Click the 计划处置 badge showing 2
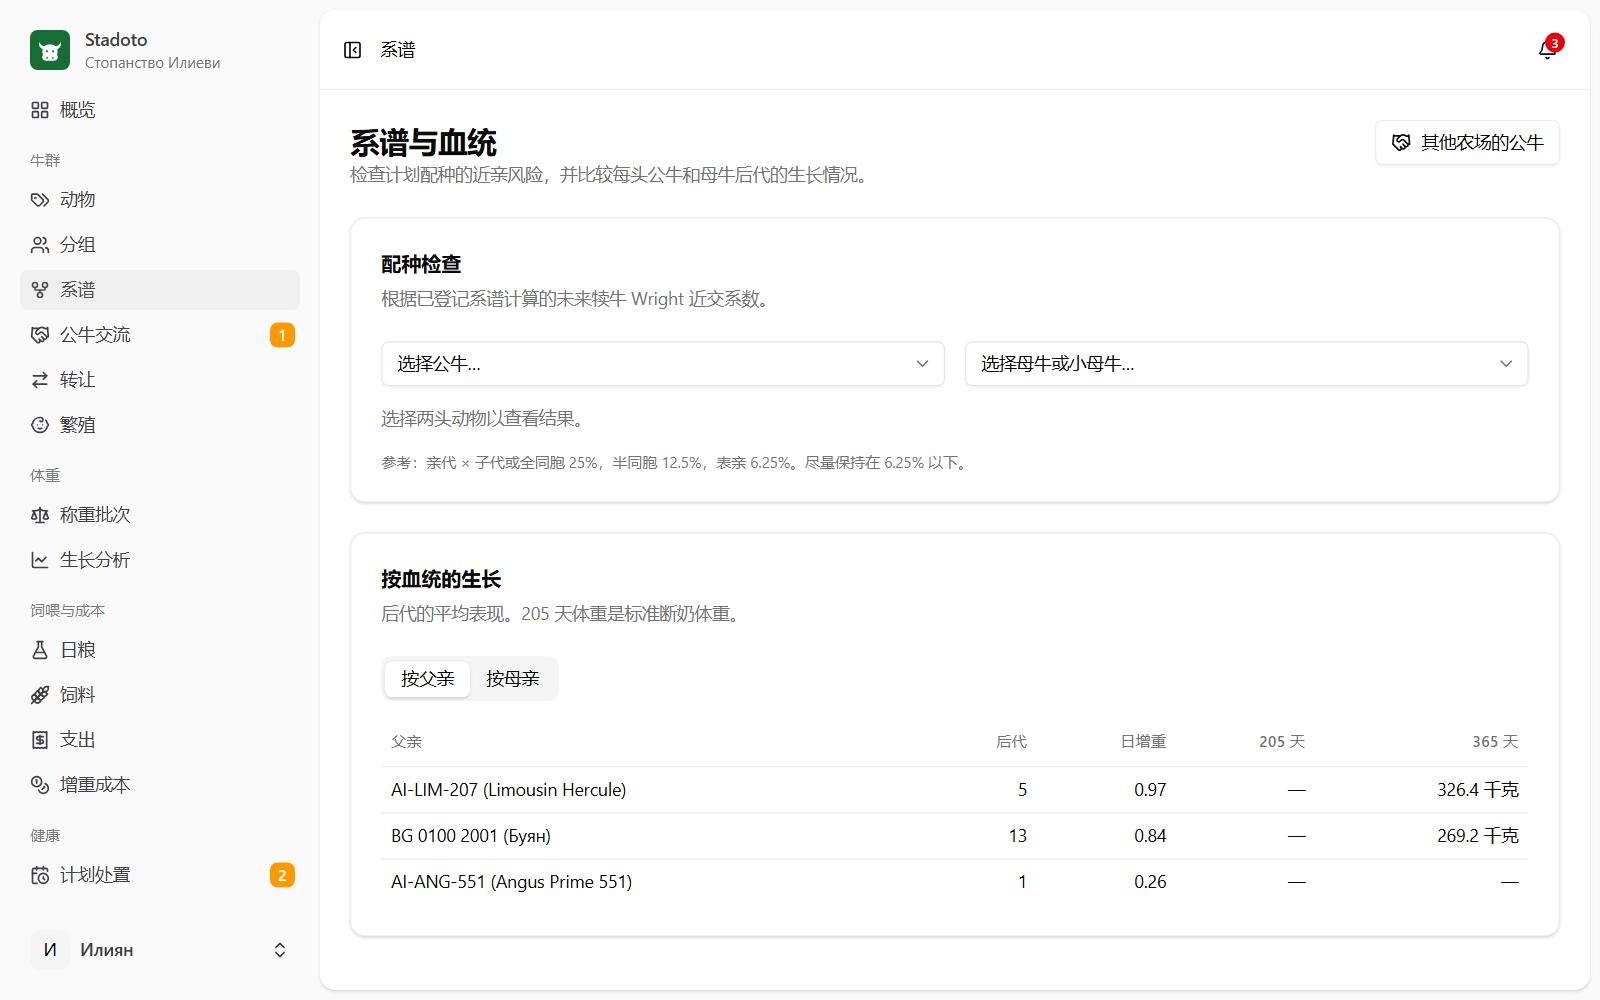This screenshot has width=1600, height=1000. click(282, 875)
